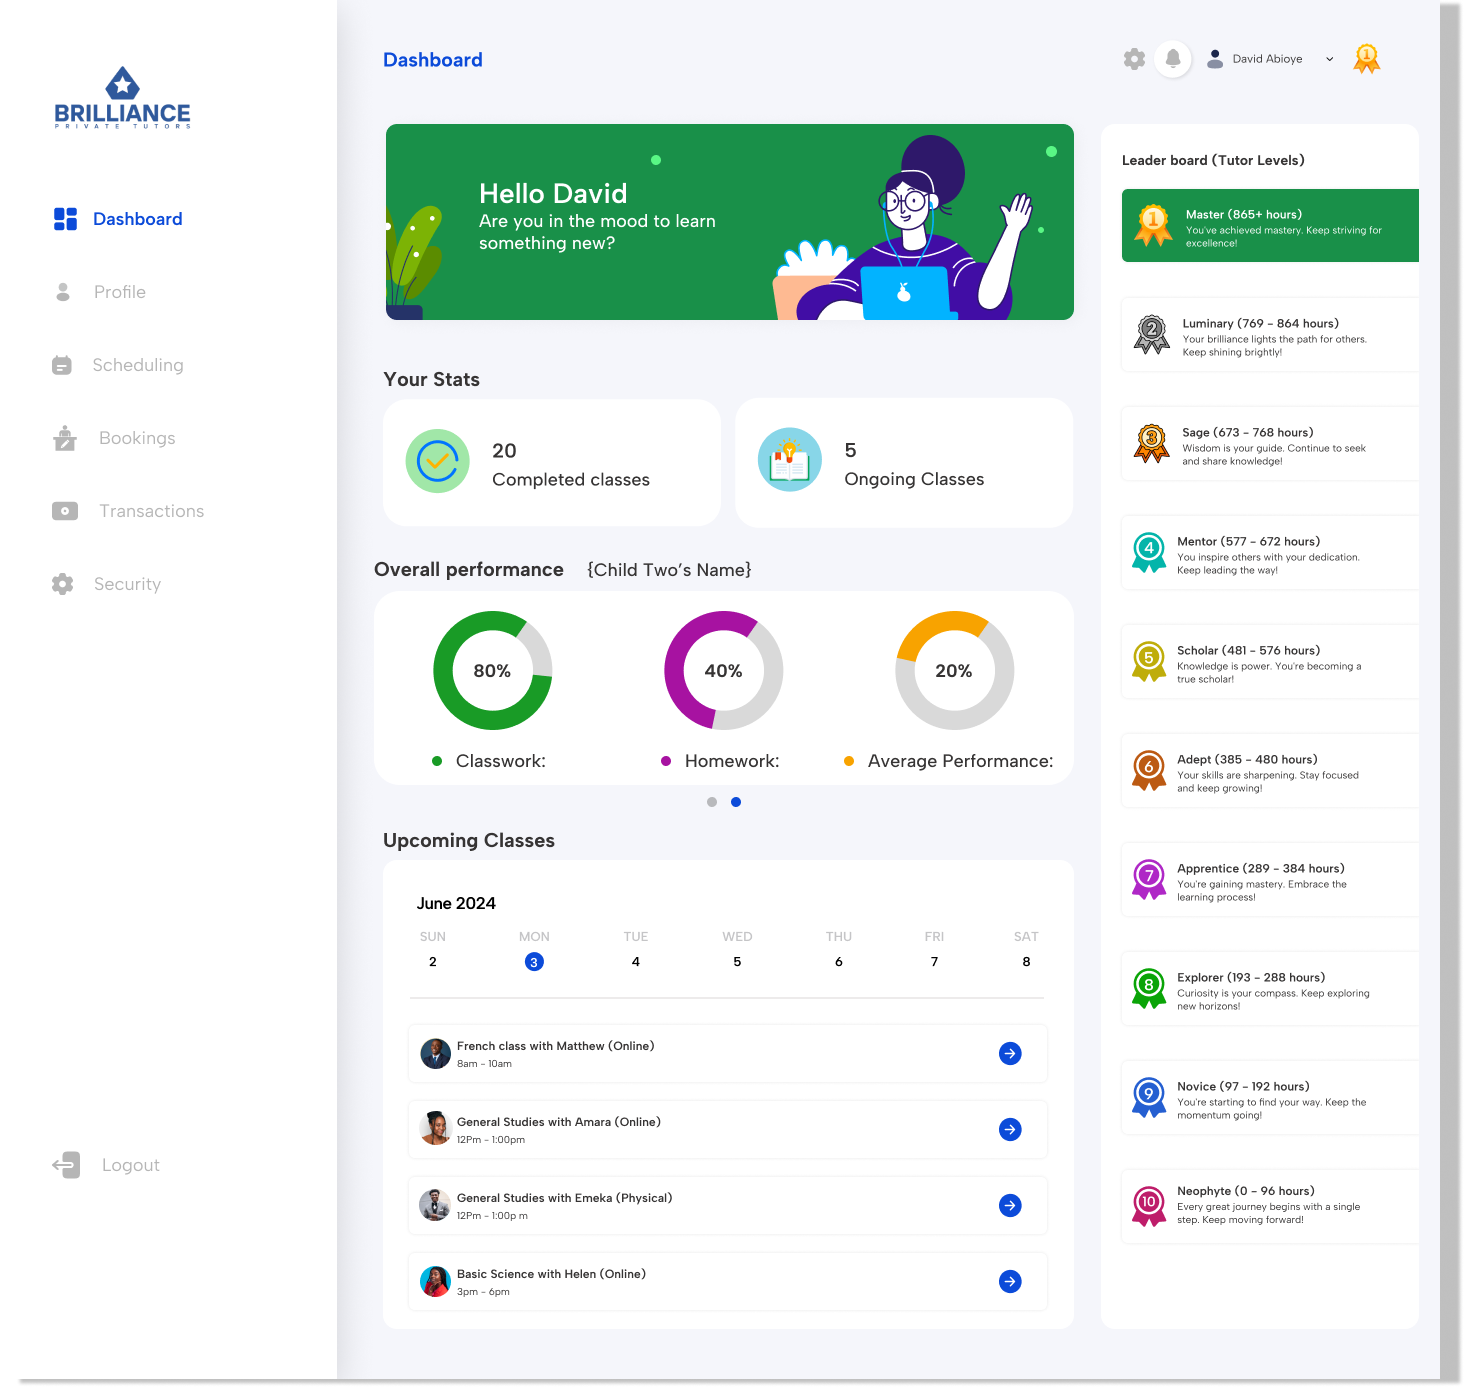This screenshot has width=1464, height=1387.
Task: Click the gold rank badge in header
Action: 1366,59
